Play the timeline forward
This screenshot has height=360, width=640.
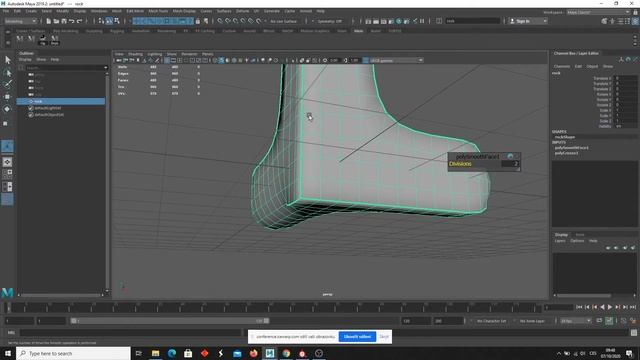pyautogui.click(x=610, y=307)
